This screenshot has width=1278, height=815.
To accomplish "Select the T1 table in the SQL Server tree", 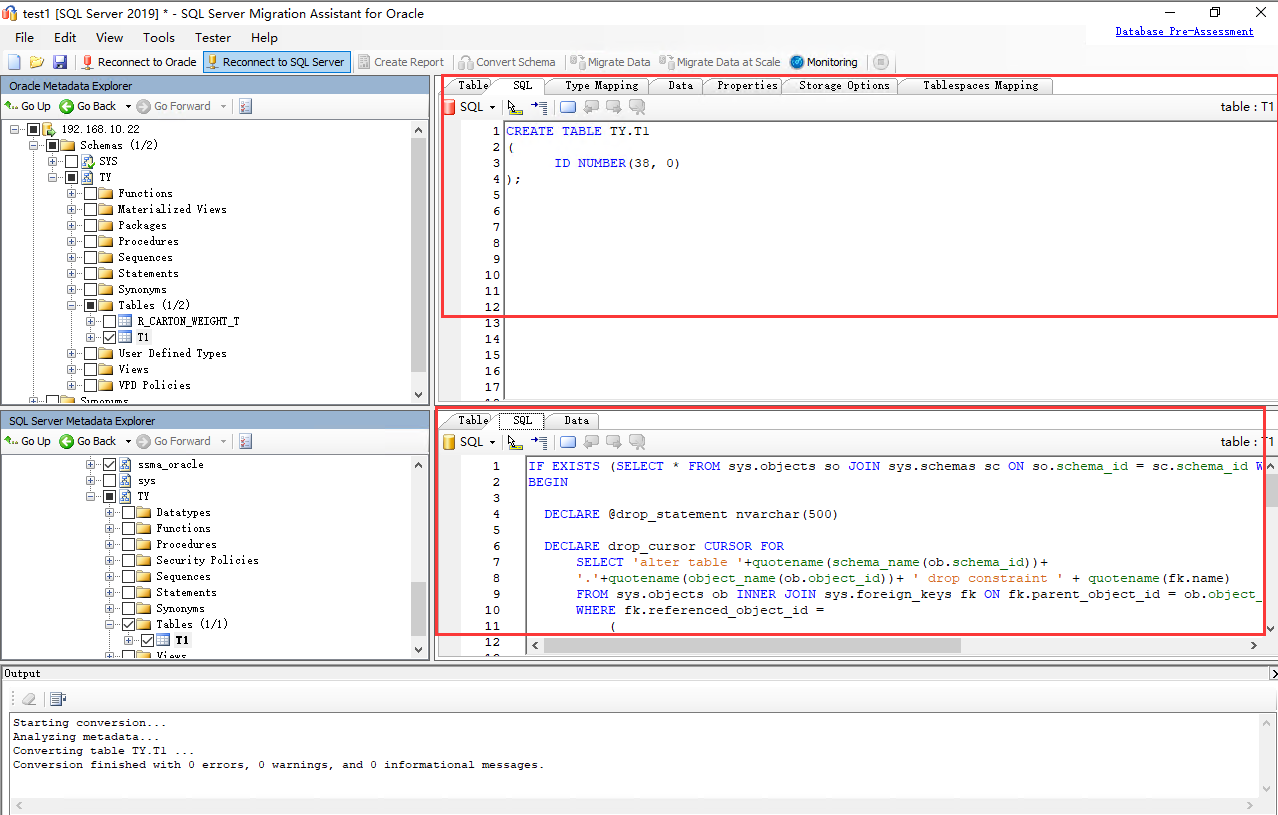I will click(182, 640).
